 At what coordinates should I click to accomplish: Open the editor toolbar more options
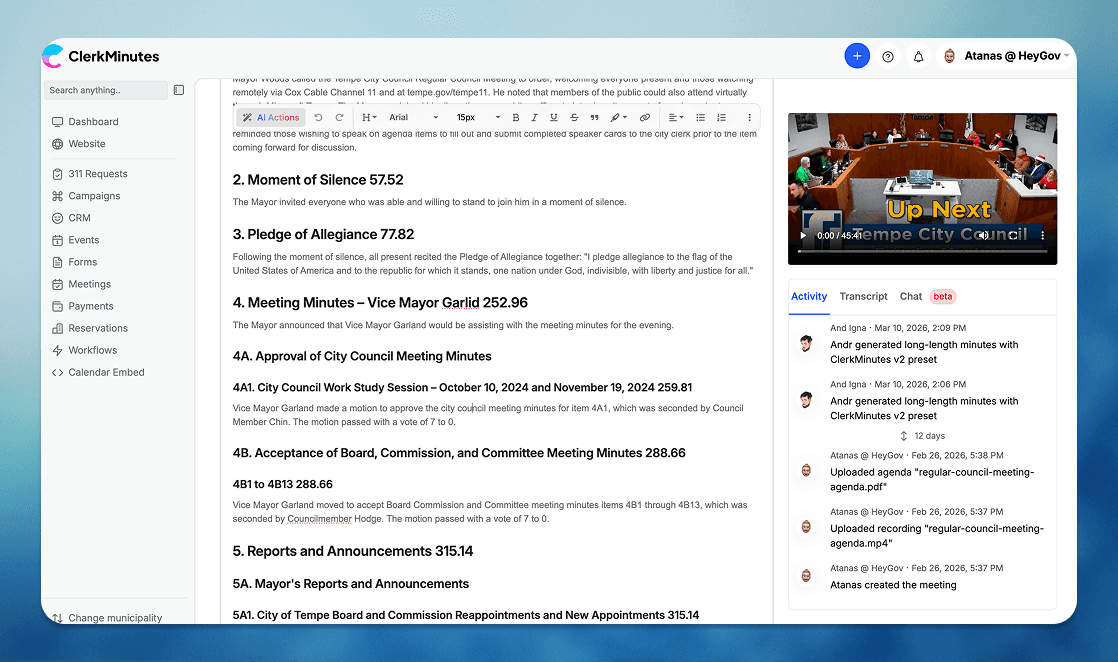click(749, 118)
